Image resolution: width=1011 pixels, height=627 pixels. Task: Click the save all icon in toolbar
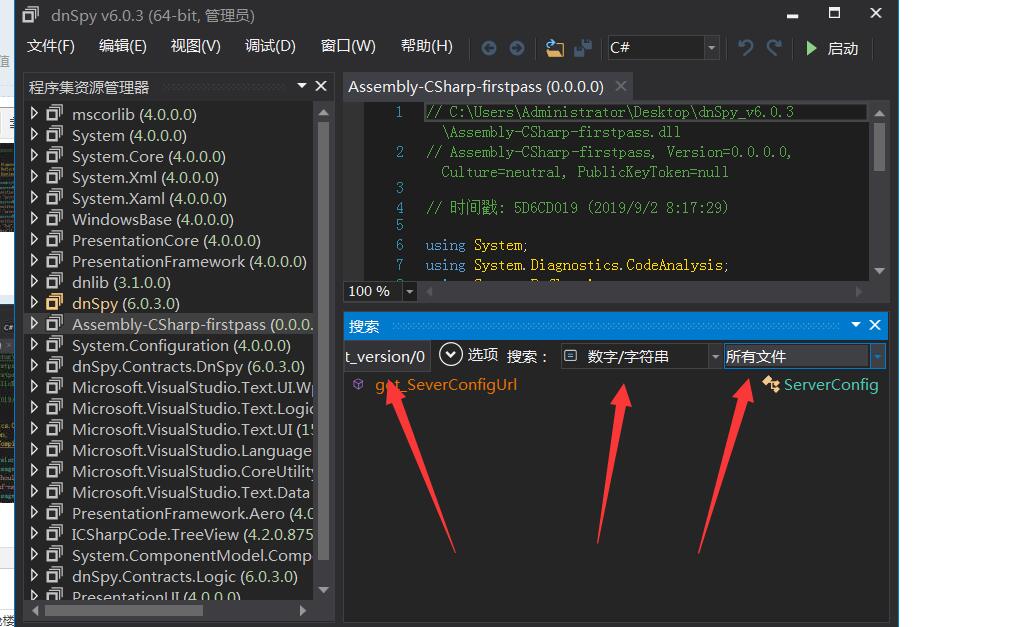[582, 48]
